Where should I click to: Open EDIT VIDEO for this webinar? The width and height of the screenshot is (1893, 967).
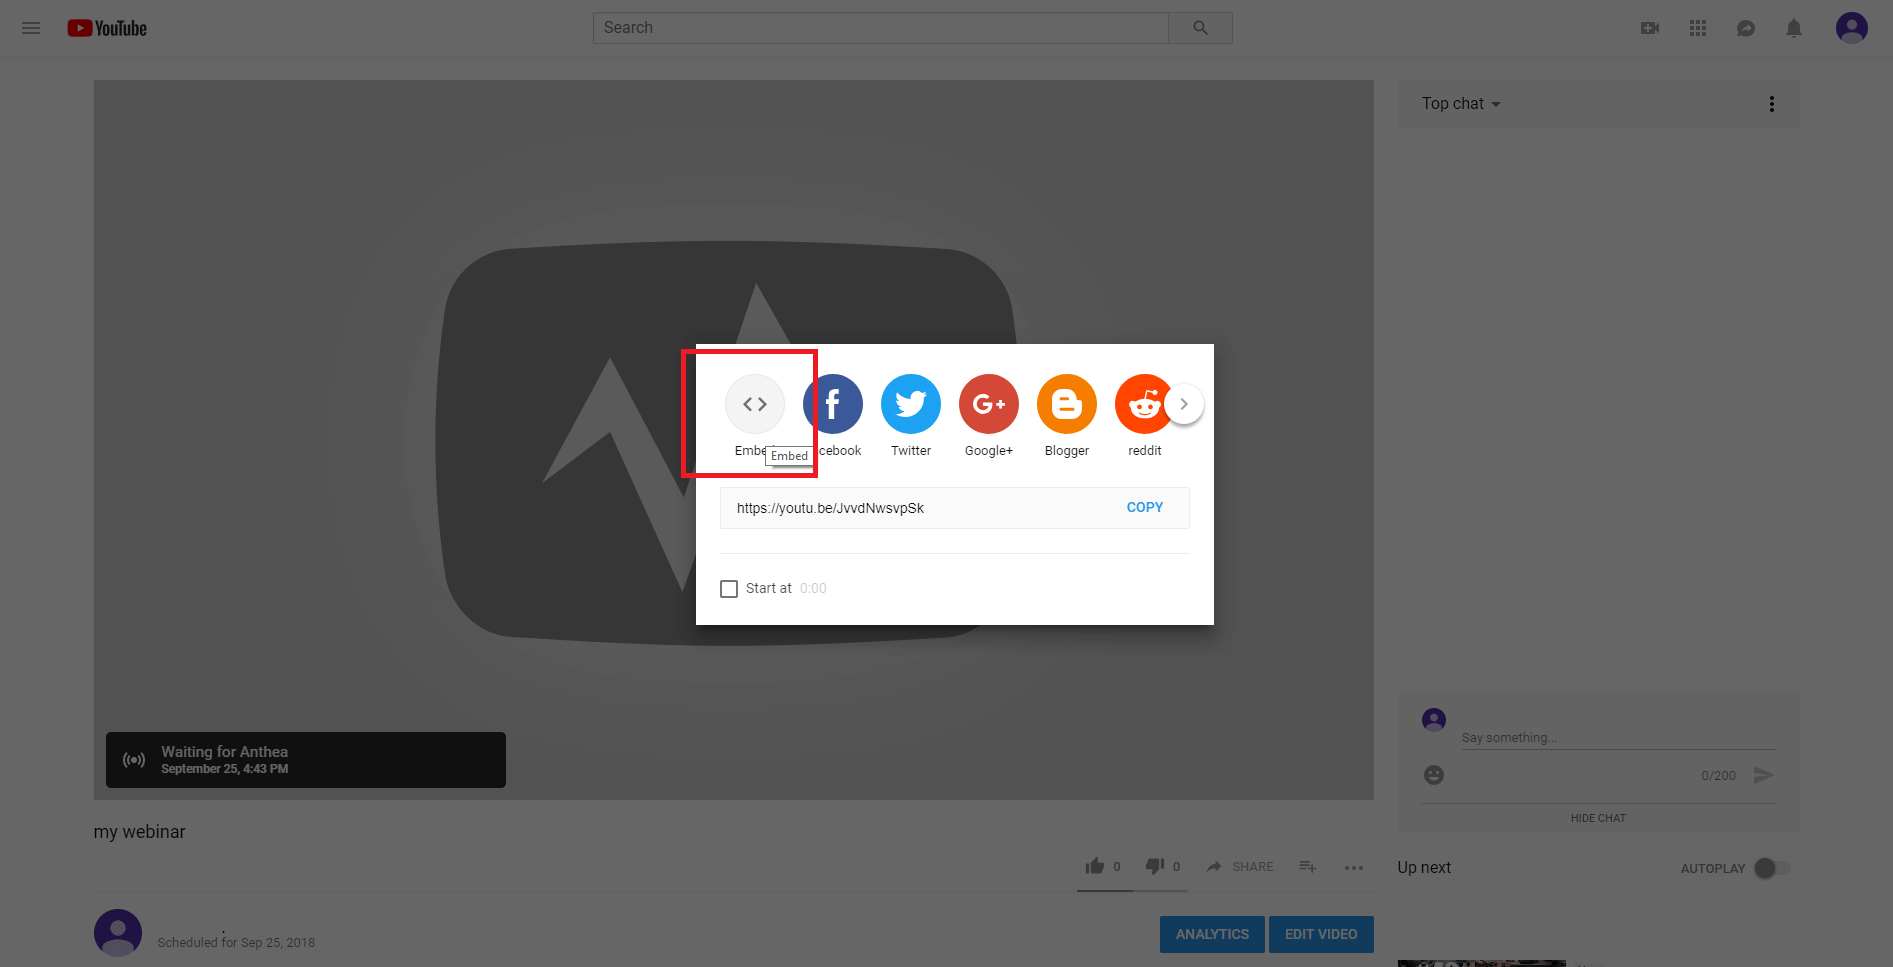tap(1321, 934)
